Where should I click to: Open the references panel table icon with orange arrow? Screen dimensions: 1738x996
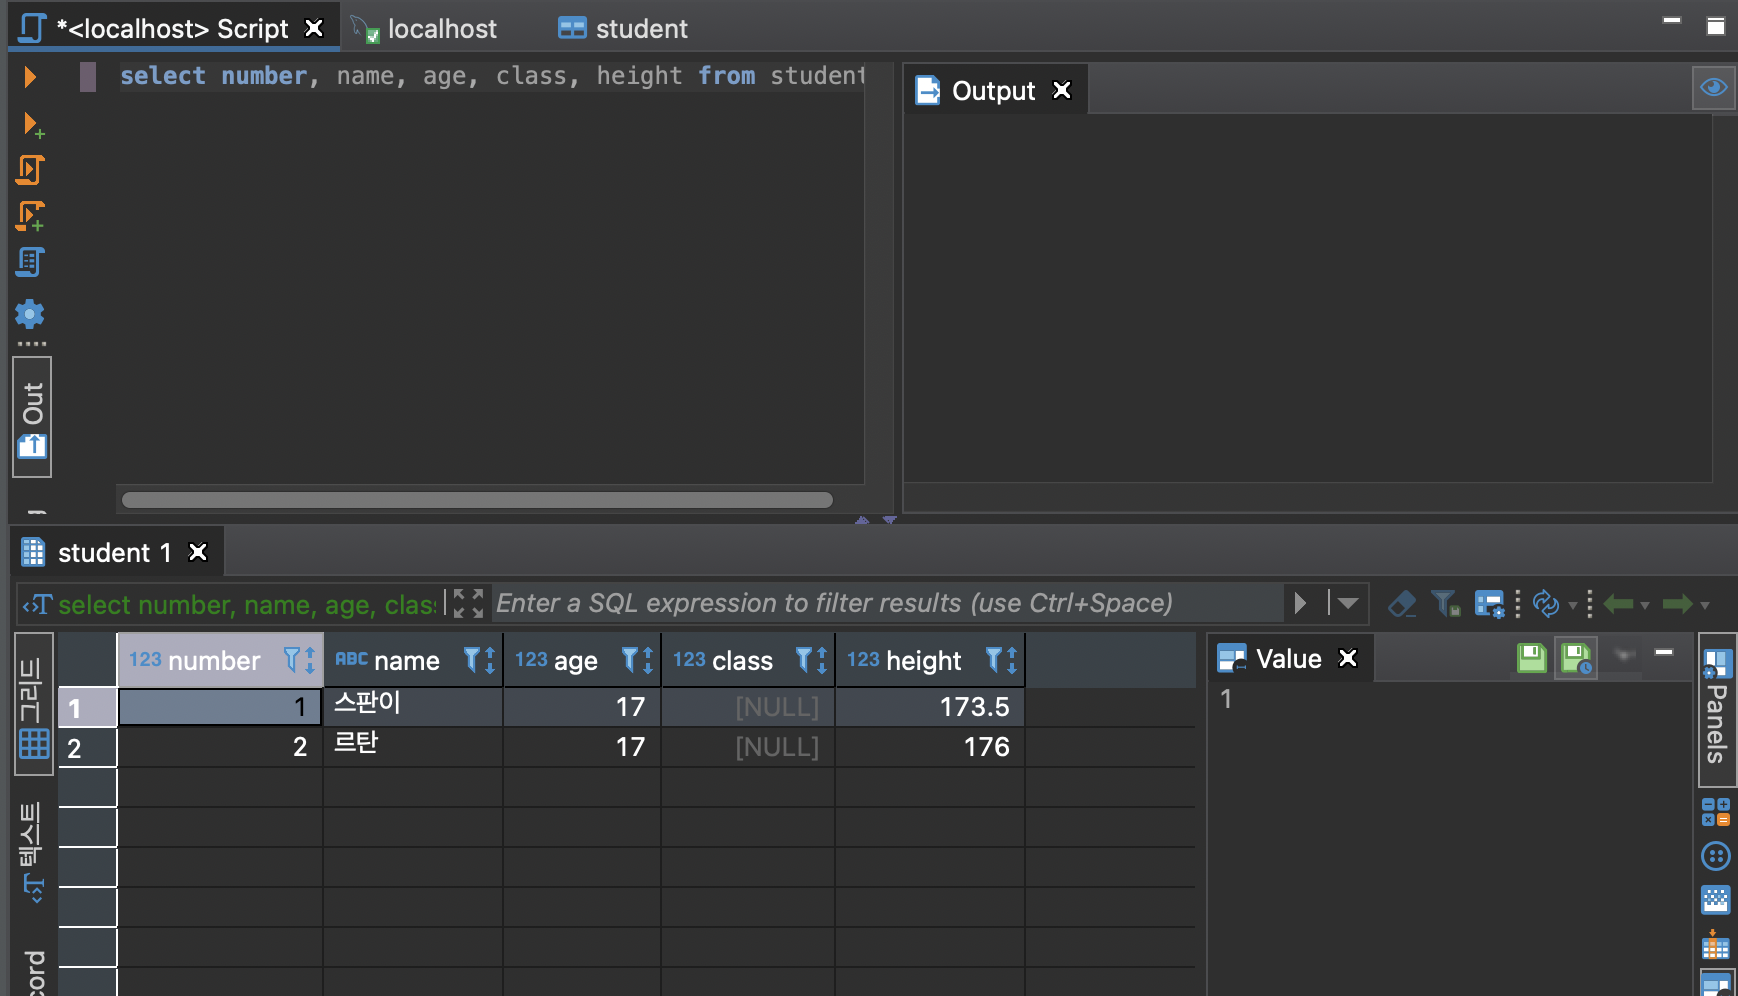pos(1716,944)
